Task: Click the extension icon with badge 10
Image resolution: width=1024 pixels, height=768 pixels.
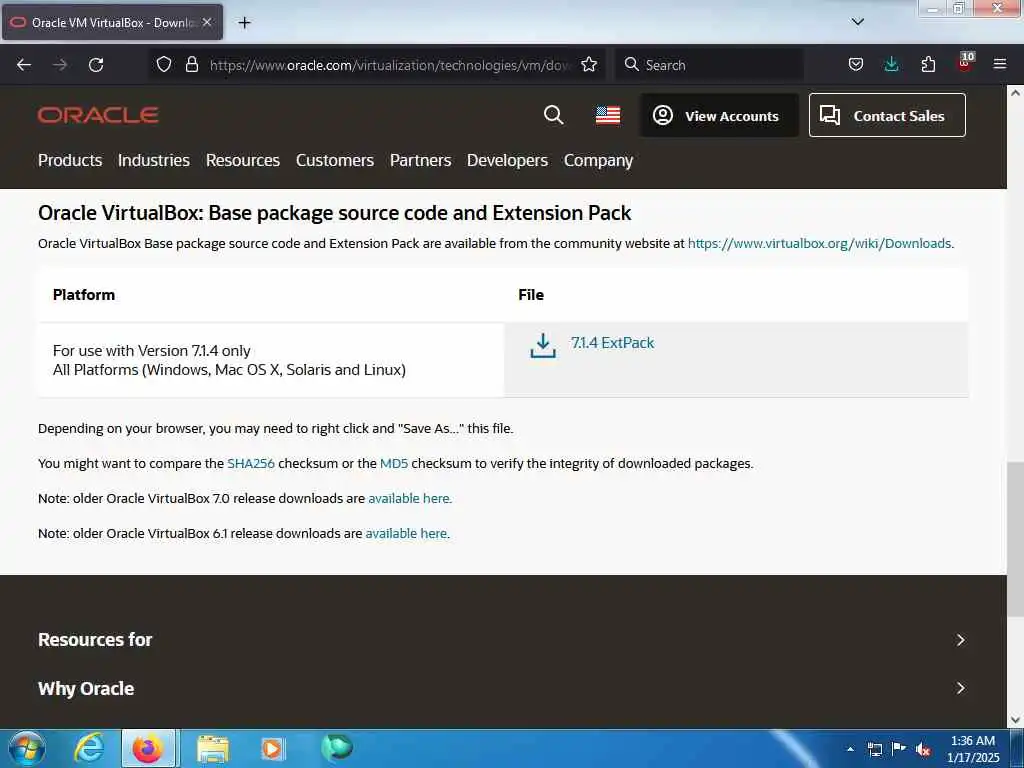Action: click(965, 63)
